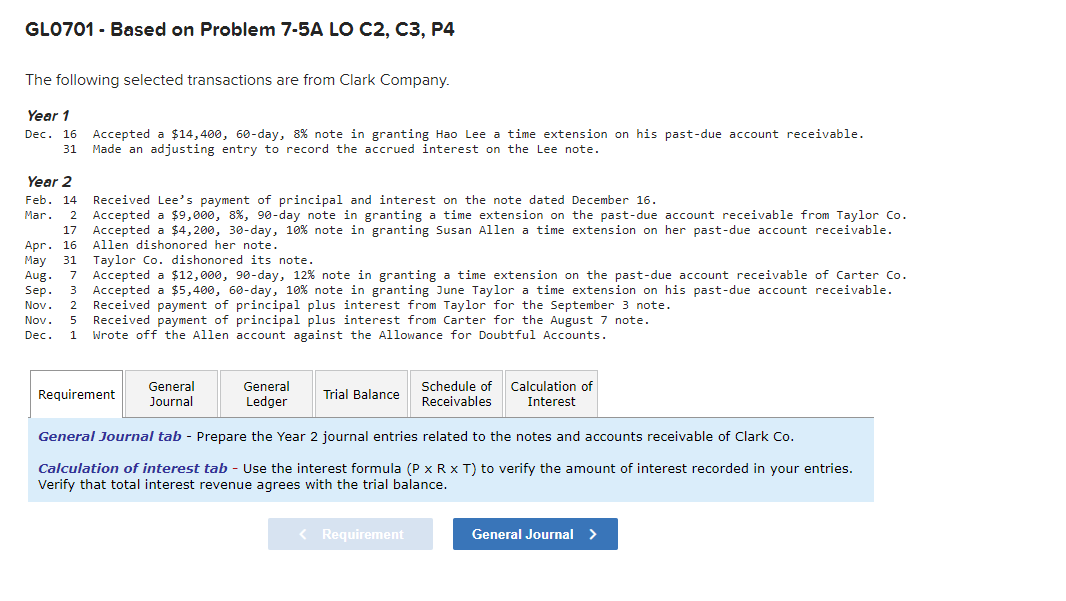This screenshot has height=601, width=1066.
Task: Select the Trial Balance tab
Action: (x=361, y=393)
